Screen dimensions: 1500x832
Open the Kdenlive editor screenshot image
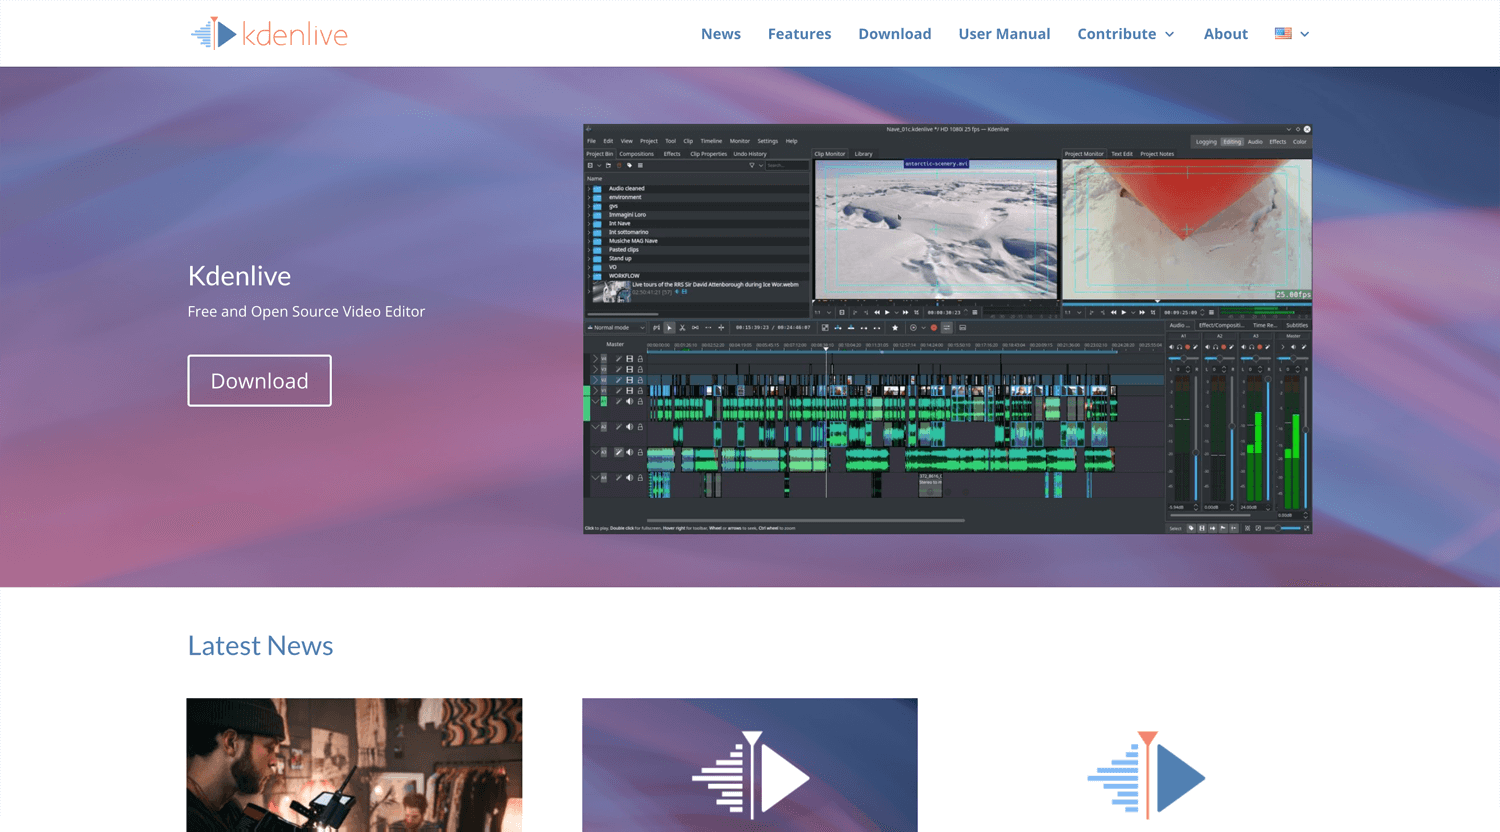click(947, 328)
